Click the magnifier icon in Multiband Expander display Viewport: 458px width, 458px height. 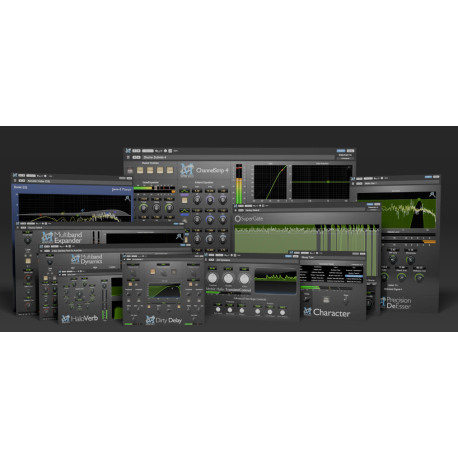(179, 237)
